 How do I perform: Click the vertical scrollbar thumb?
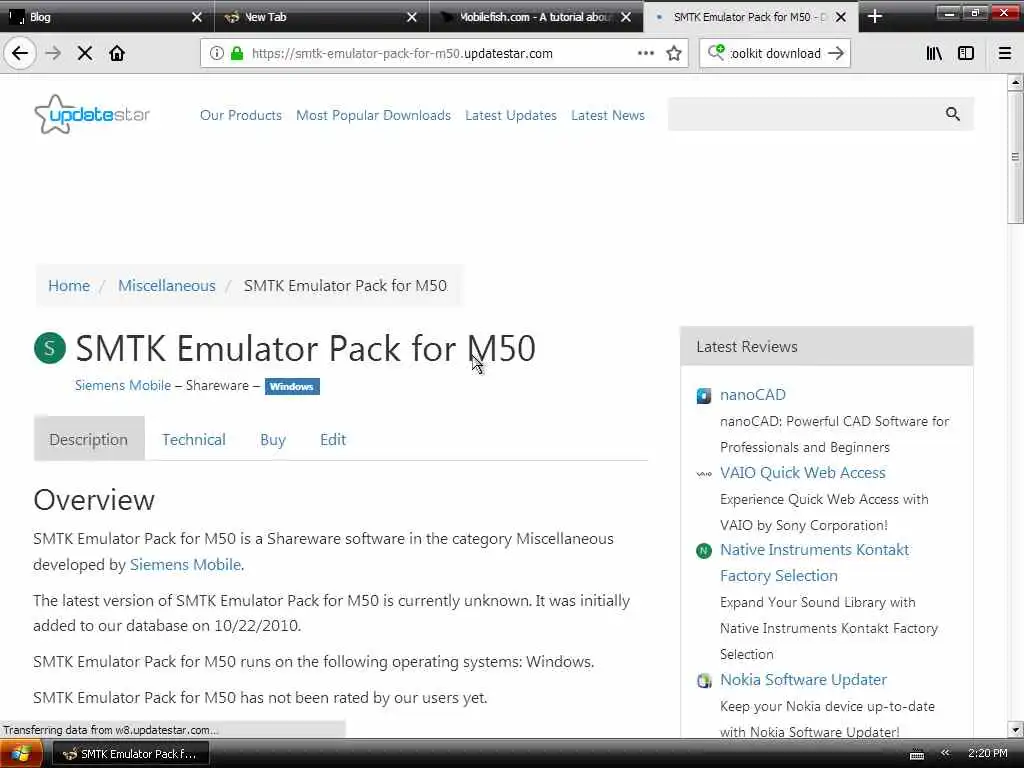tap(1015, 157)
